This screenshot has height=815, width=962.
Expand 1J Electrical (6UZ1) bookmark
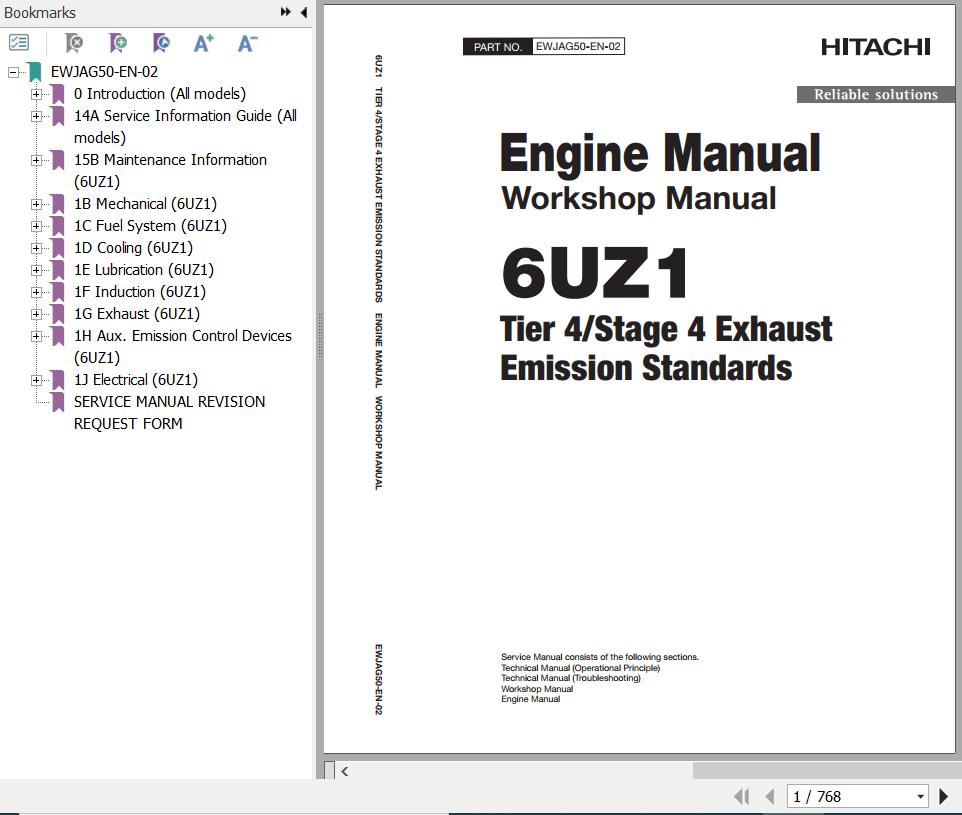36,380
